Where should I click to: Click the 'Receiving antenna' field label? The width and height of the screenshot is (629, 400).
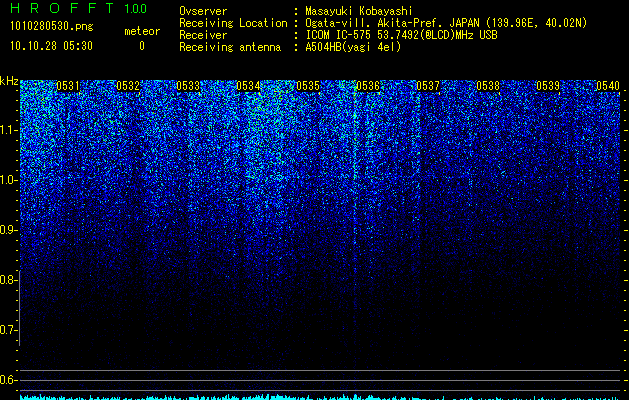coord(230,47)
